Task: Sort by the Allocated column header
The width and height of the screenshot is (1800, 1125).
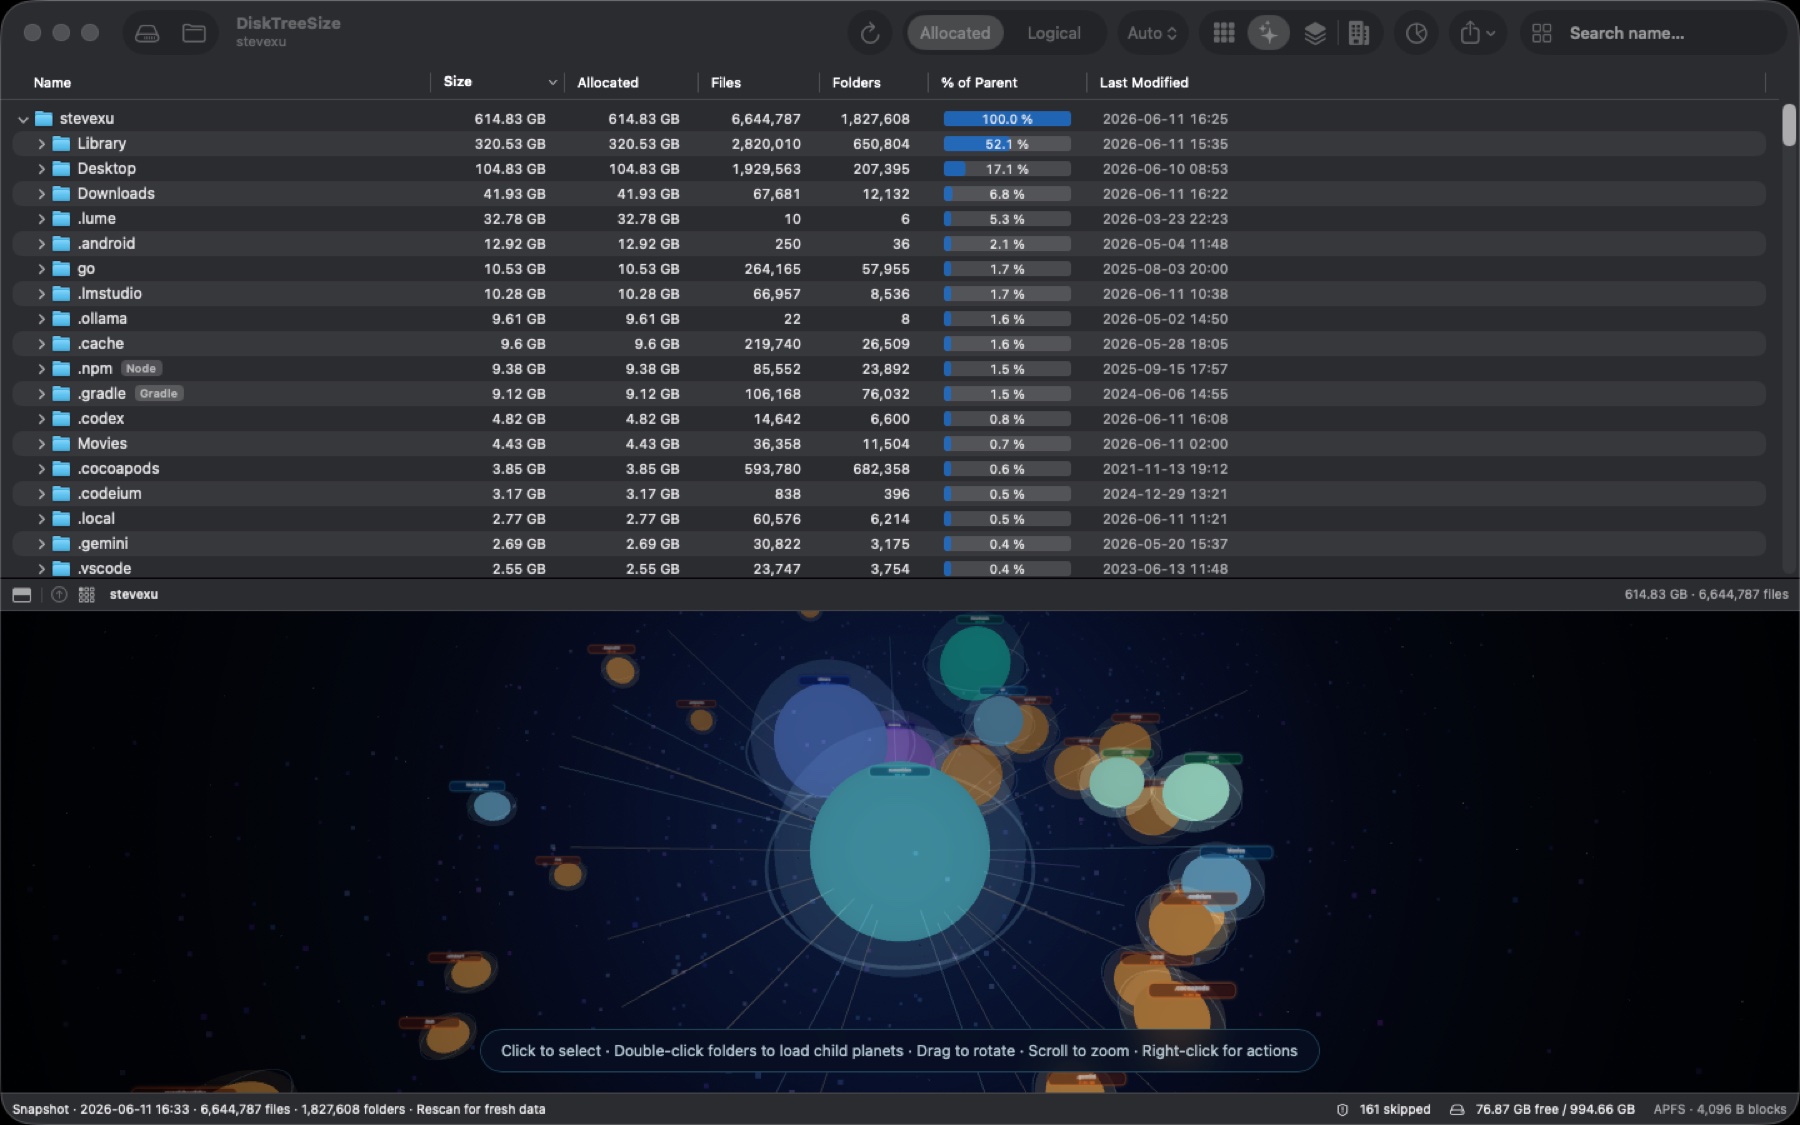Action: coord(608,83)
